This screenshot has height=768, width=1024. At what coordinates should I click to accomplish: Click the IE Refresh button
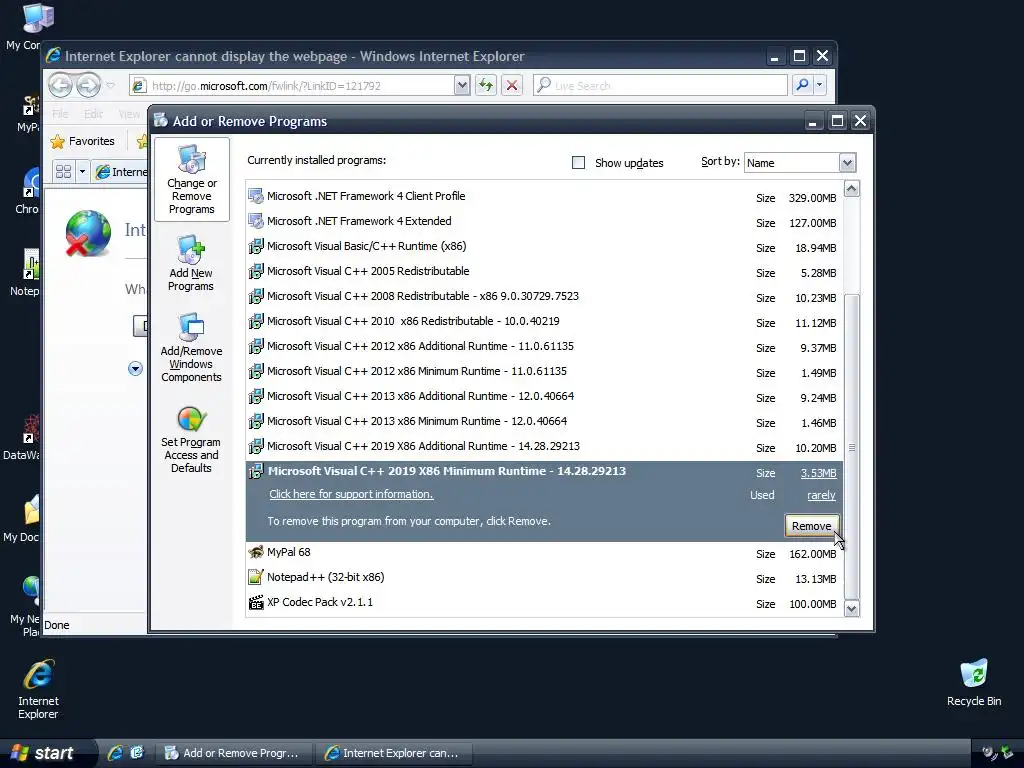click(485, 86)
